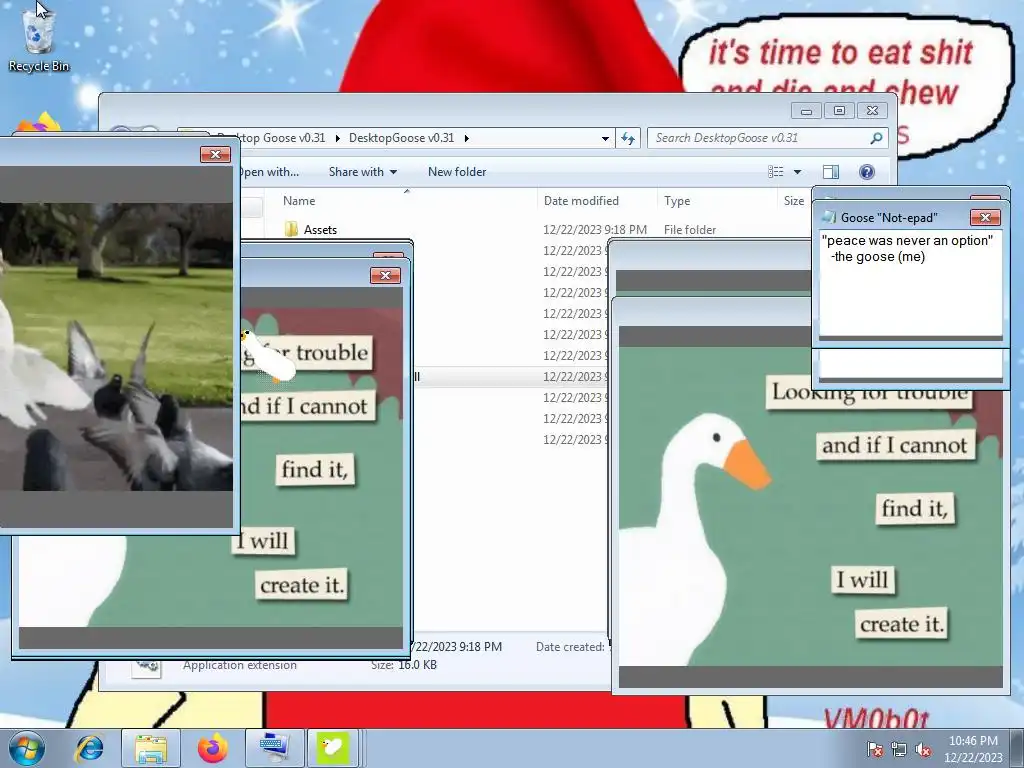Open the network icon in system tray
Screen dimensions: 1024x768
point(899,749)
